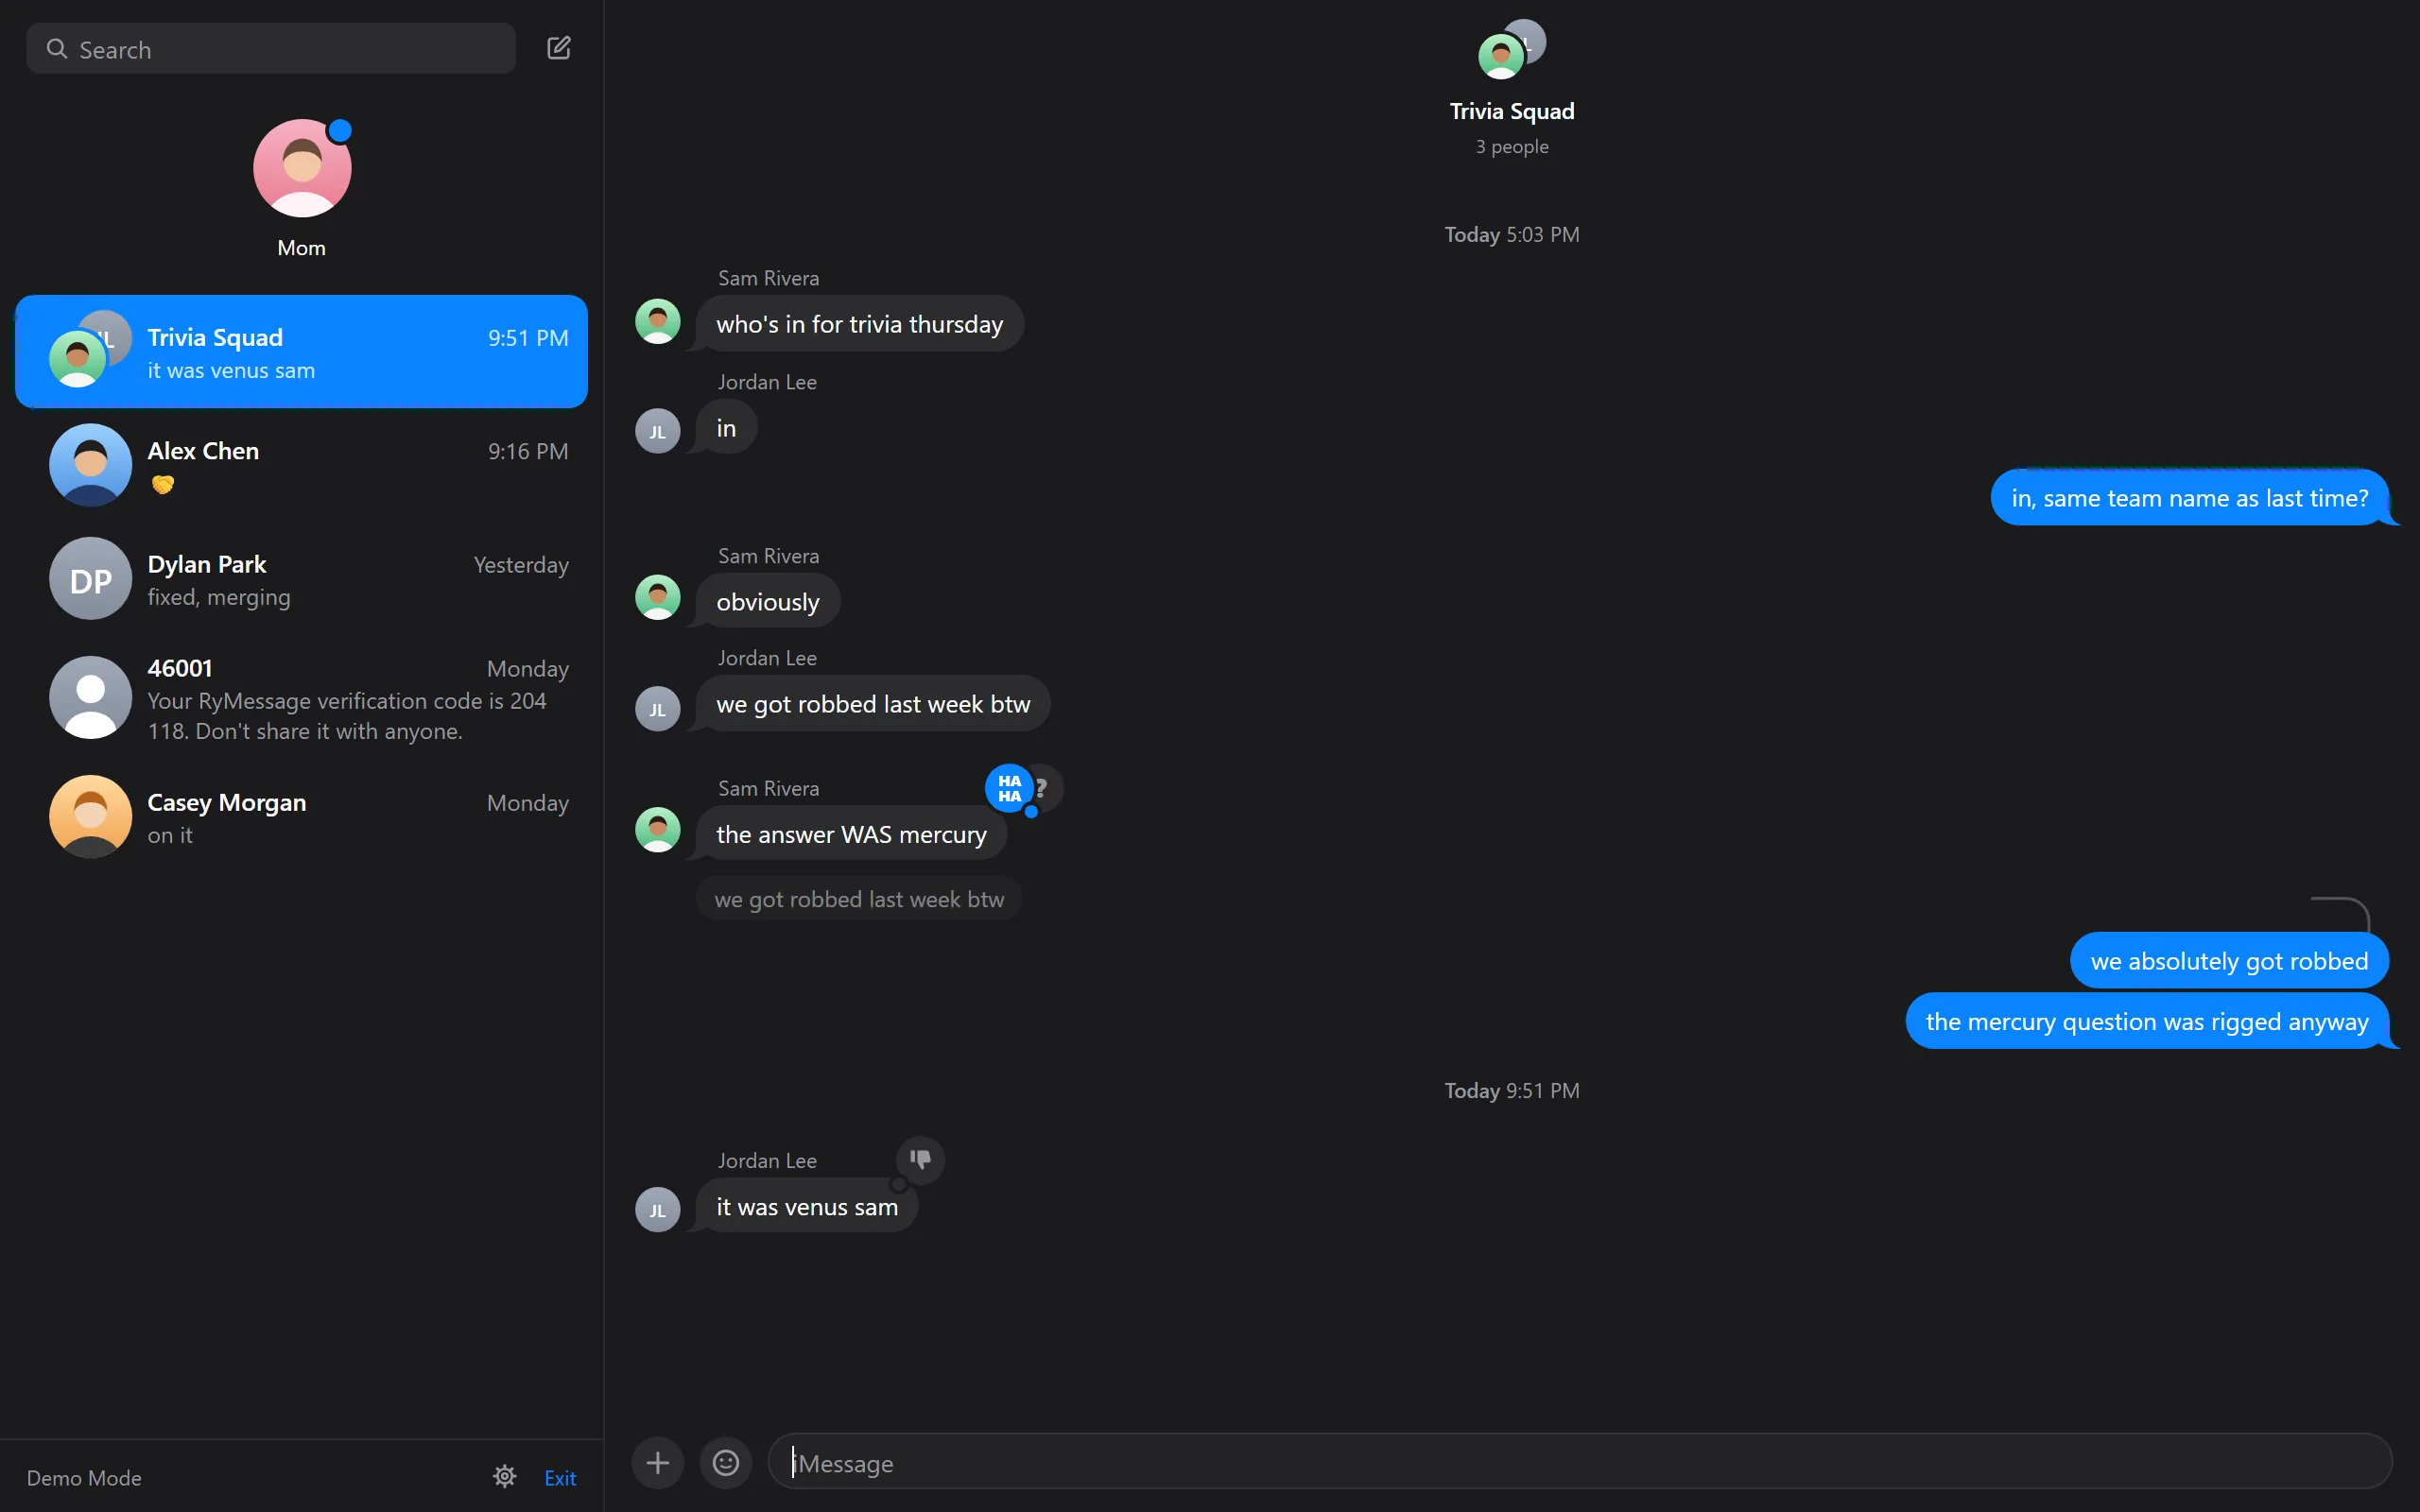Click the magnifier icon in the search bar
2420x1512 pixels.
tap(57, 49)
